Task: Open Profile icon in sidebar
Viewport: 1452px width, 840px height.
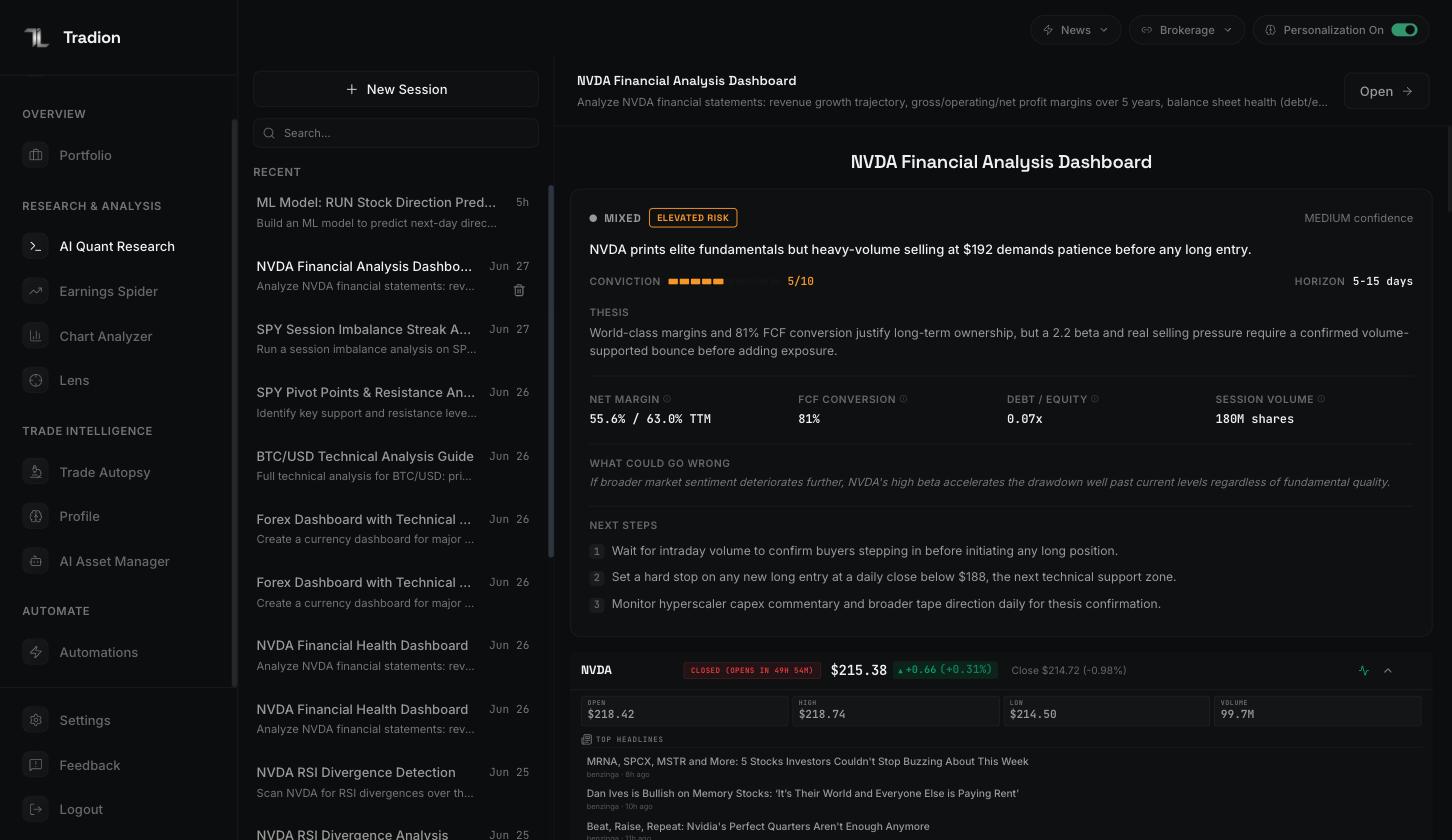Action: tap(36, 516)
